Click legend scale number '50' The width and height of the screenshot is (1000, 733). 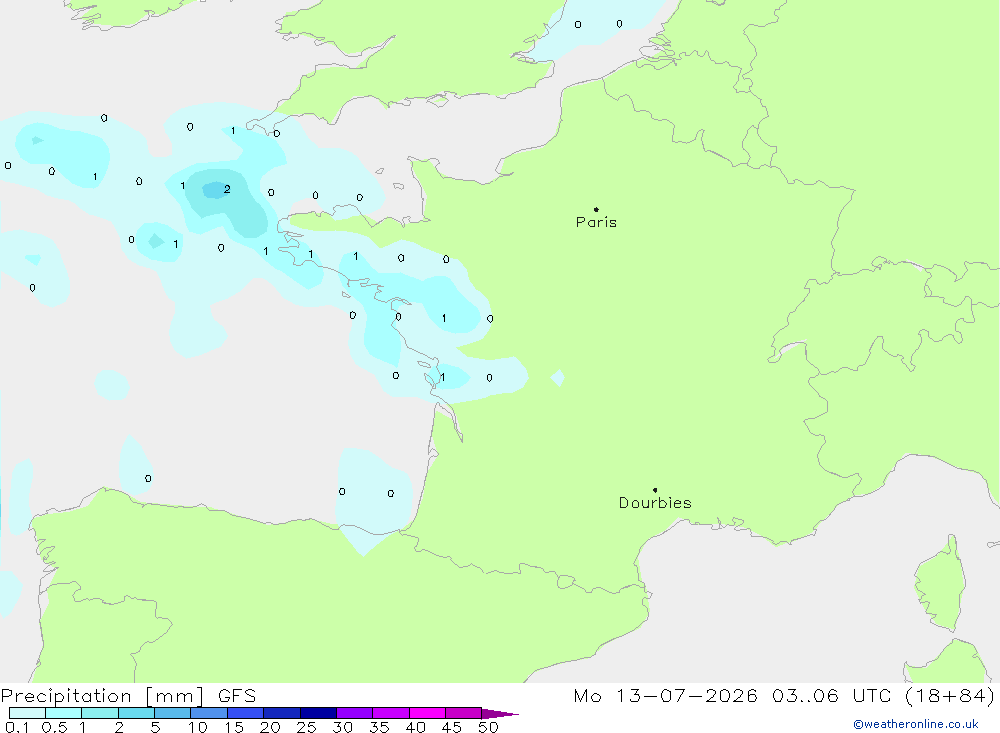488,727
